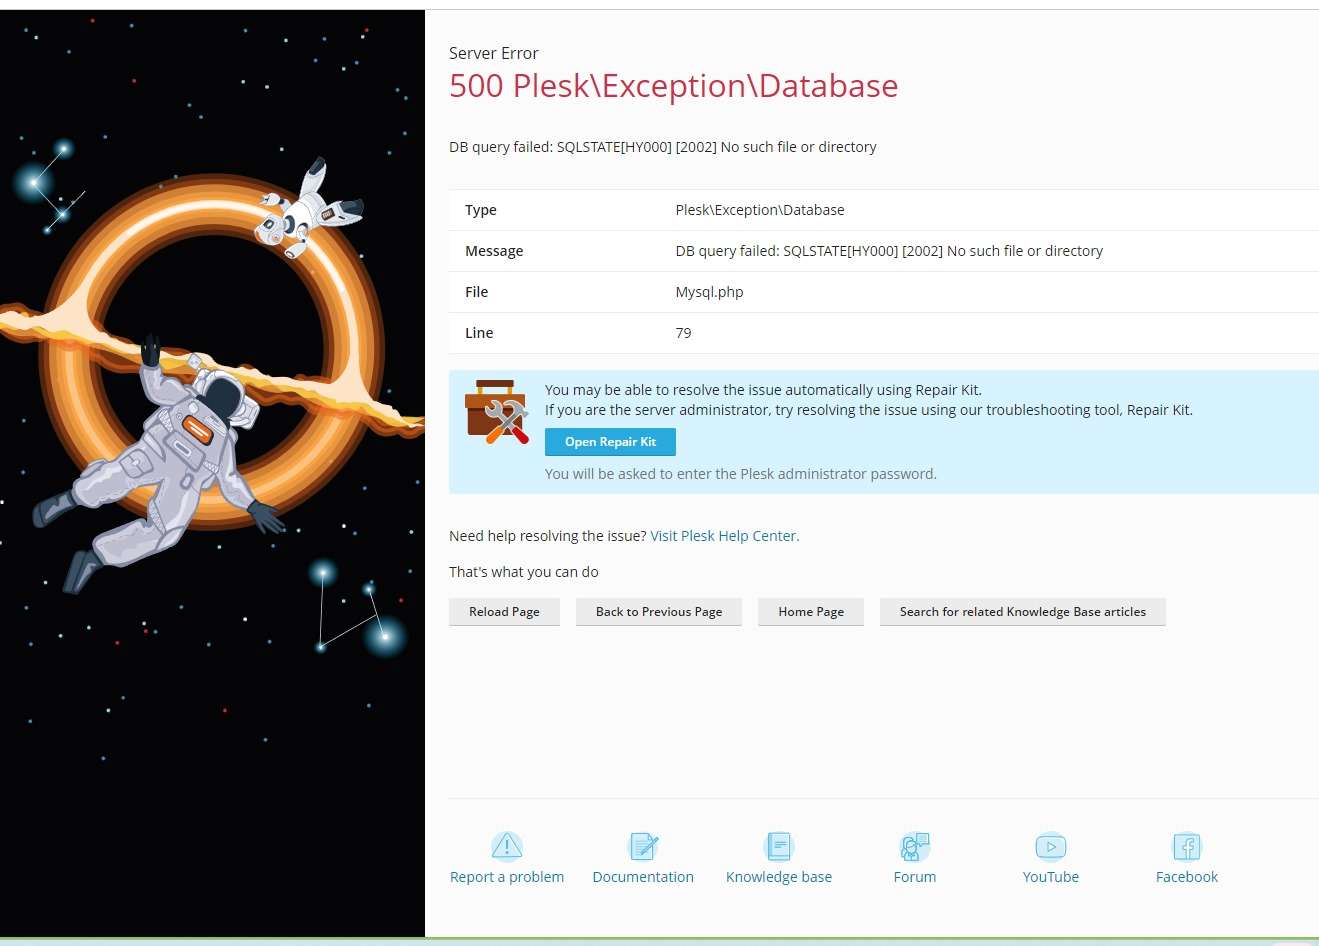Click the Mysql.php file value
The height and width of the screenshot is (946, 1319).
[710, 292]
